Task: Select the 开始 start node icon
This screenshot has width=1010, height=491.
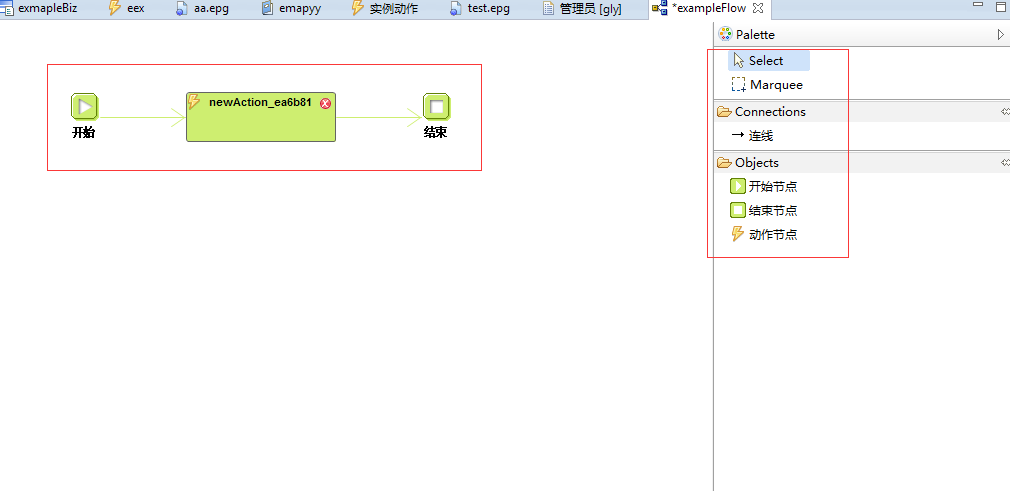Action: [x=84, y=107]
